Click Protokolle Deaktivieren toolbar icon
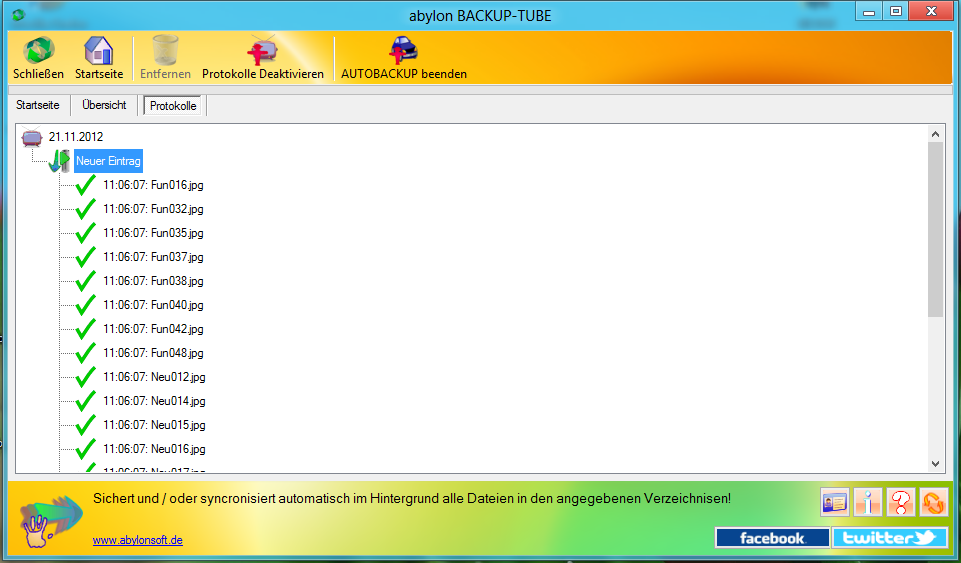The height and width of the screenshot is (563, 961). coord(262,50)
